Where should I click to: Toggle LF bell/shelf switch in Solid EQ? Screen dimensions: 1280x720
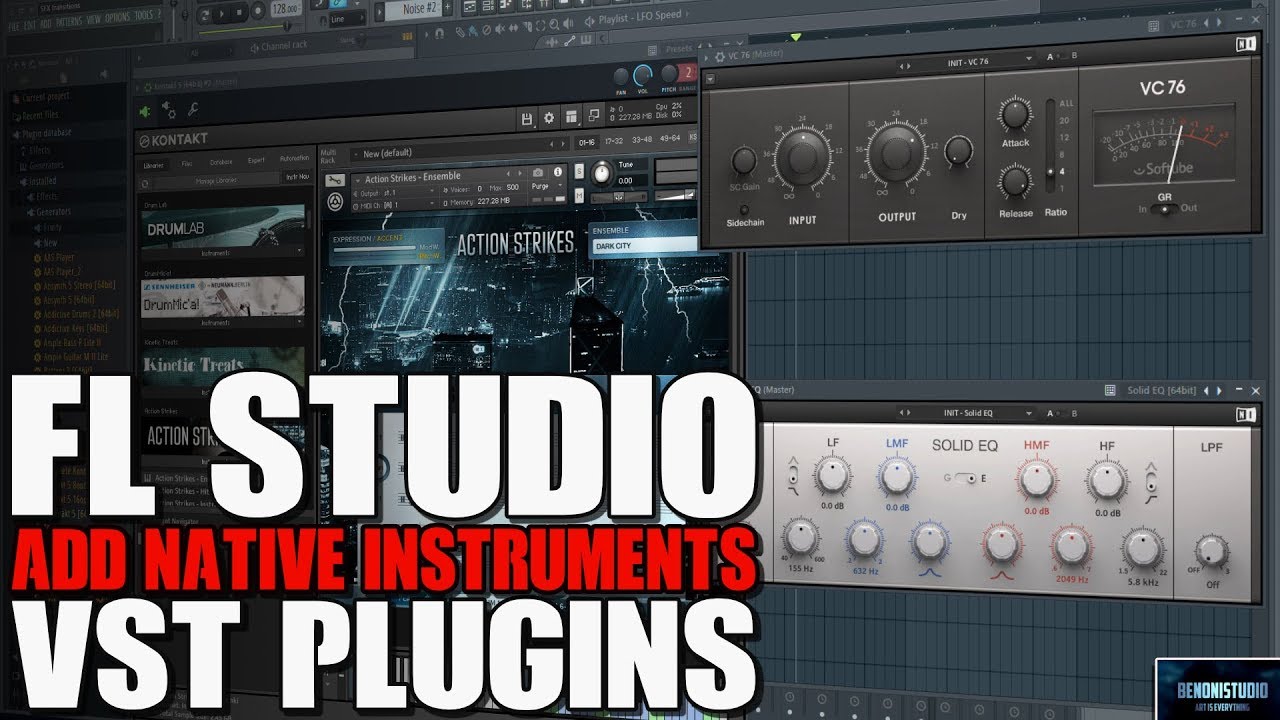coord(794,477)
